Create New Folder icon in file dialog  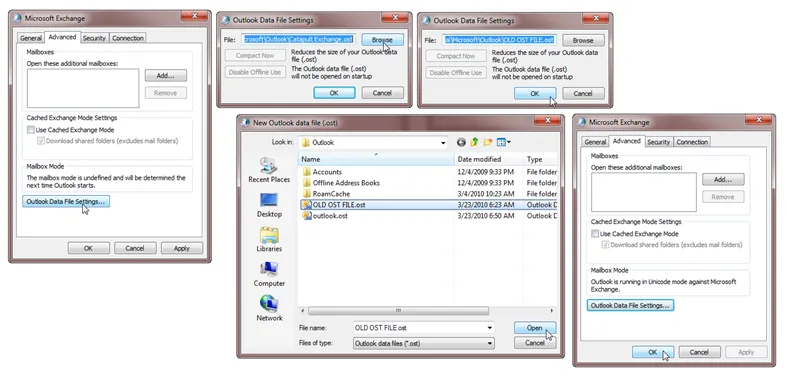tap(487, 143)
